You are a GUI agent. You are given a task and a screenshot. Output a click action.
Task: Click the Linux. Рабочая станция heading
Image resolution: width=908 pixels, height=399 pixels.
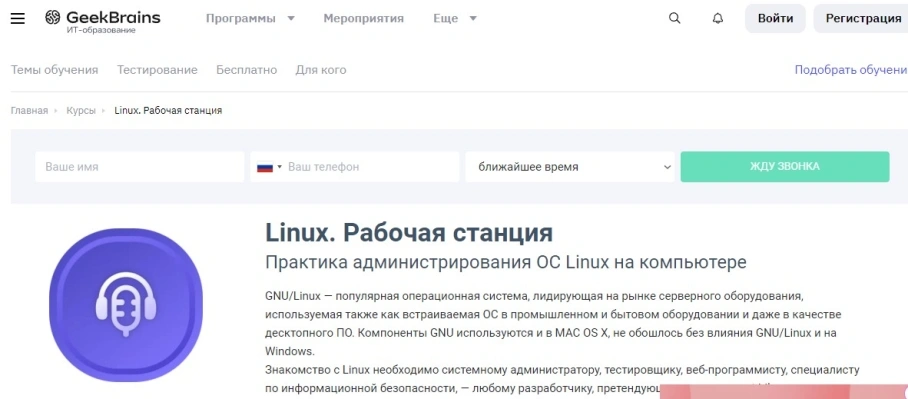[409, 233]
